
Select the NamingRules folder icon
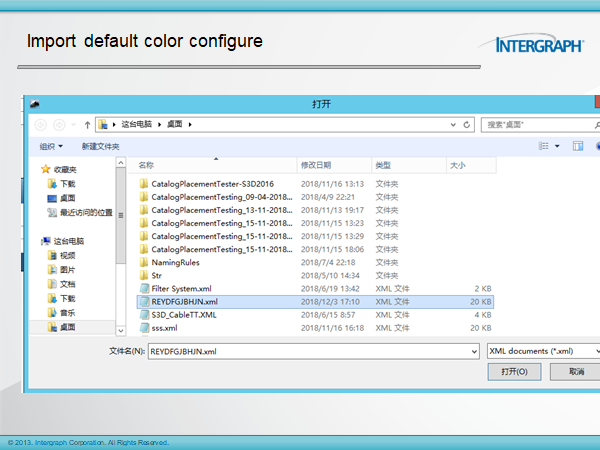click(x=144, y=262)
